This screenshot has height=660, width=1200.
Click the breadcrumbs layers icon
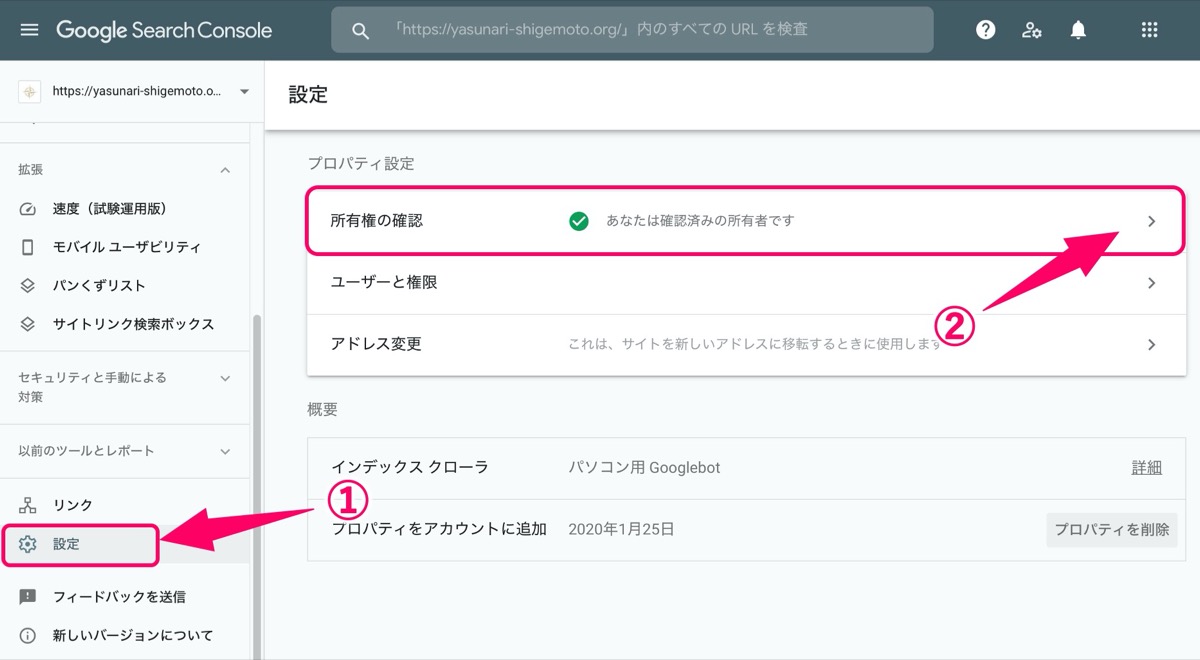(28, 286)
